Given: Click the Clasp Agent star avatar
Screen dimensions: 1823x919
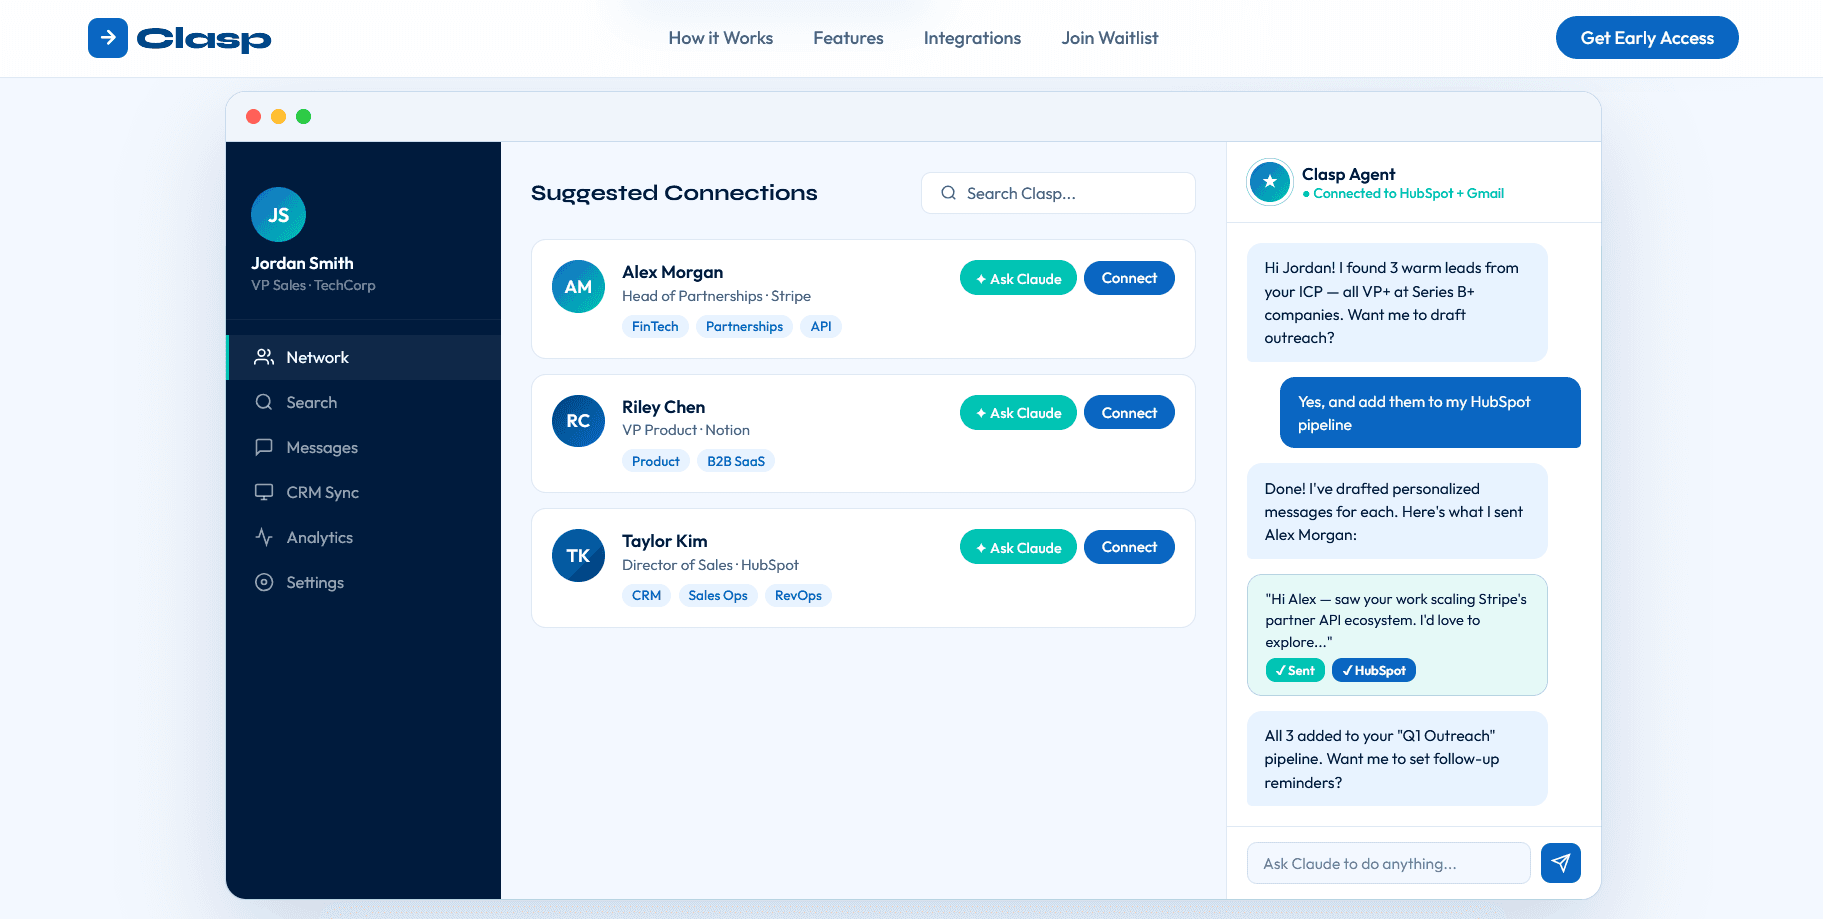Looking at the screenshot, I should coord(1270,182).
